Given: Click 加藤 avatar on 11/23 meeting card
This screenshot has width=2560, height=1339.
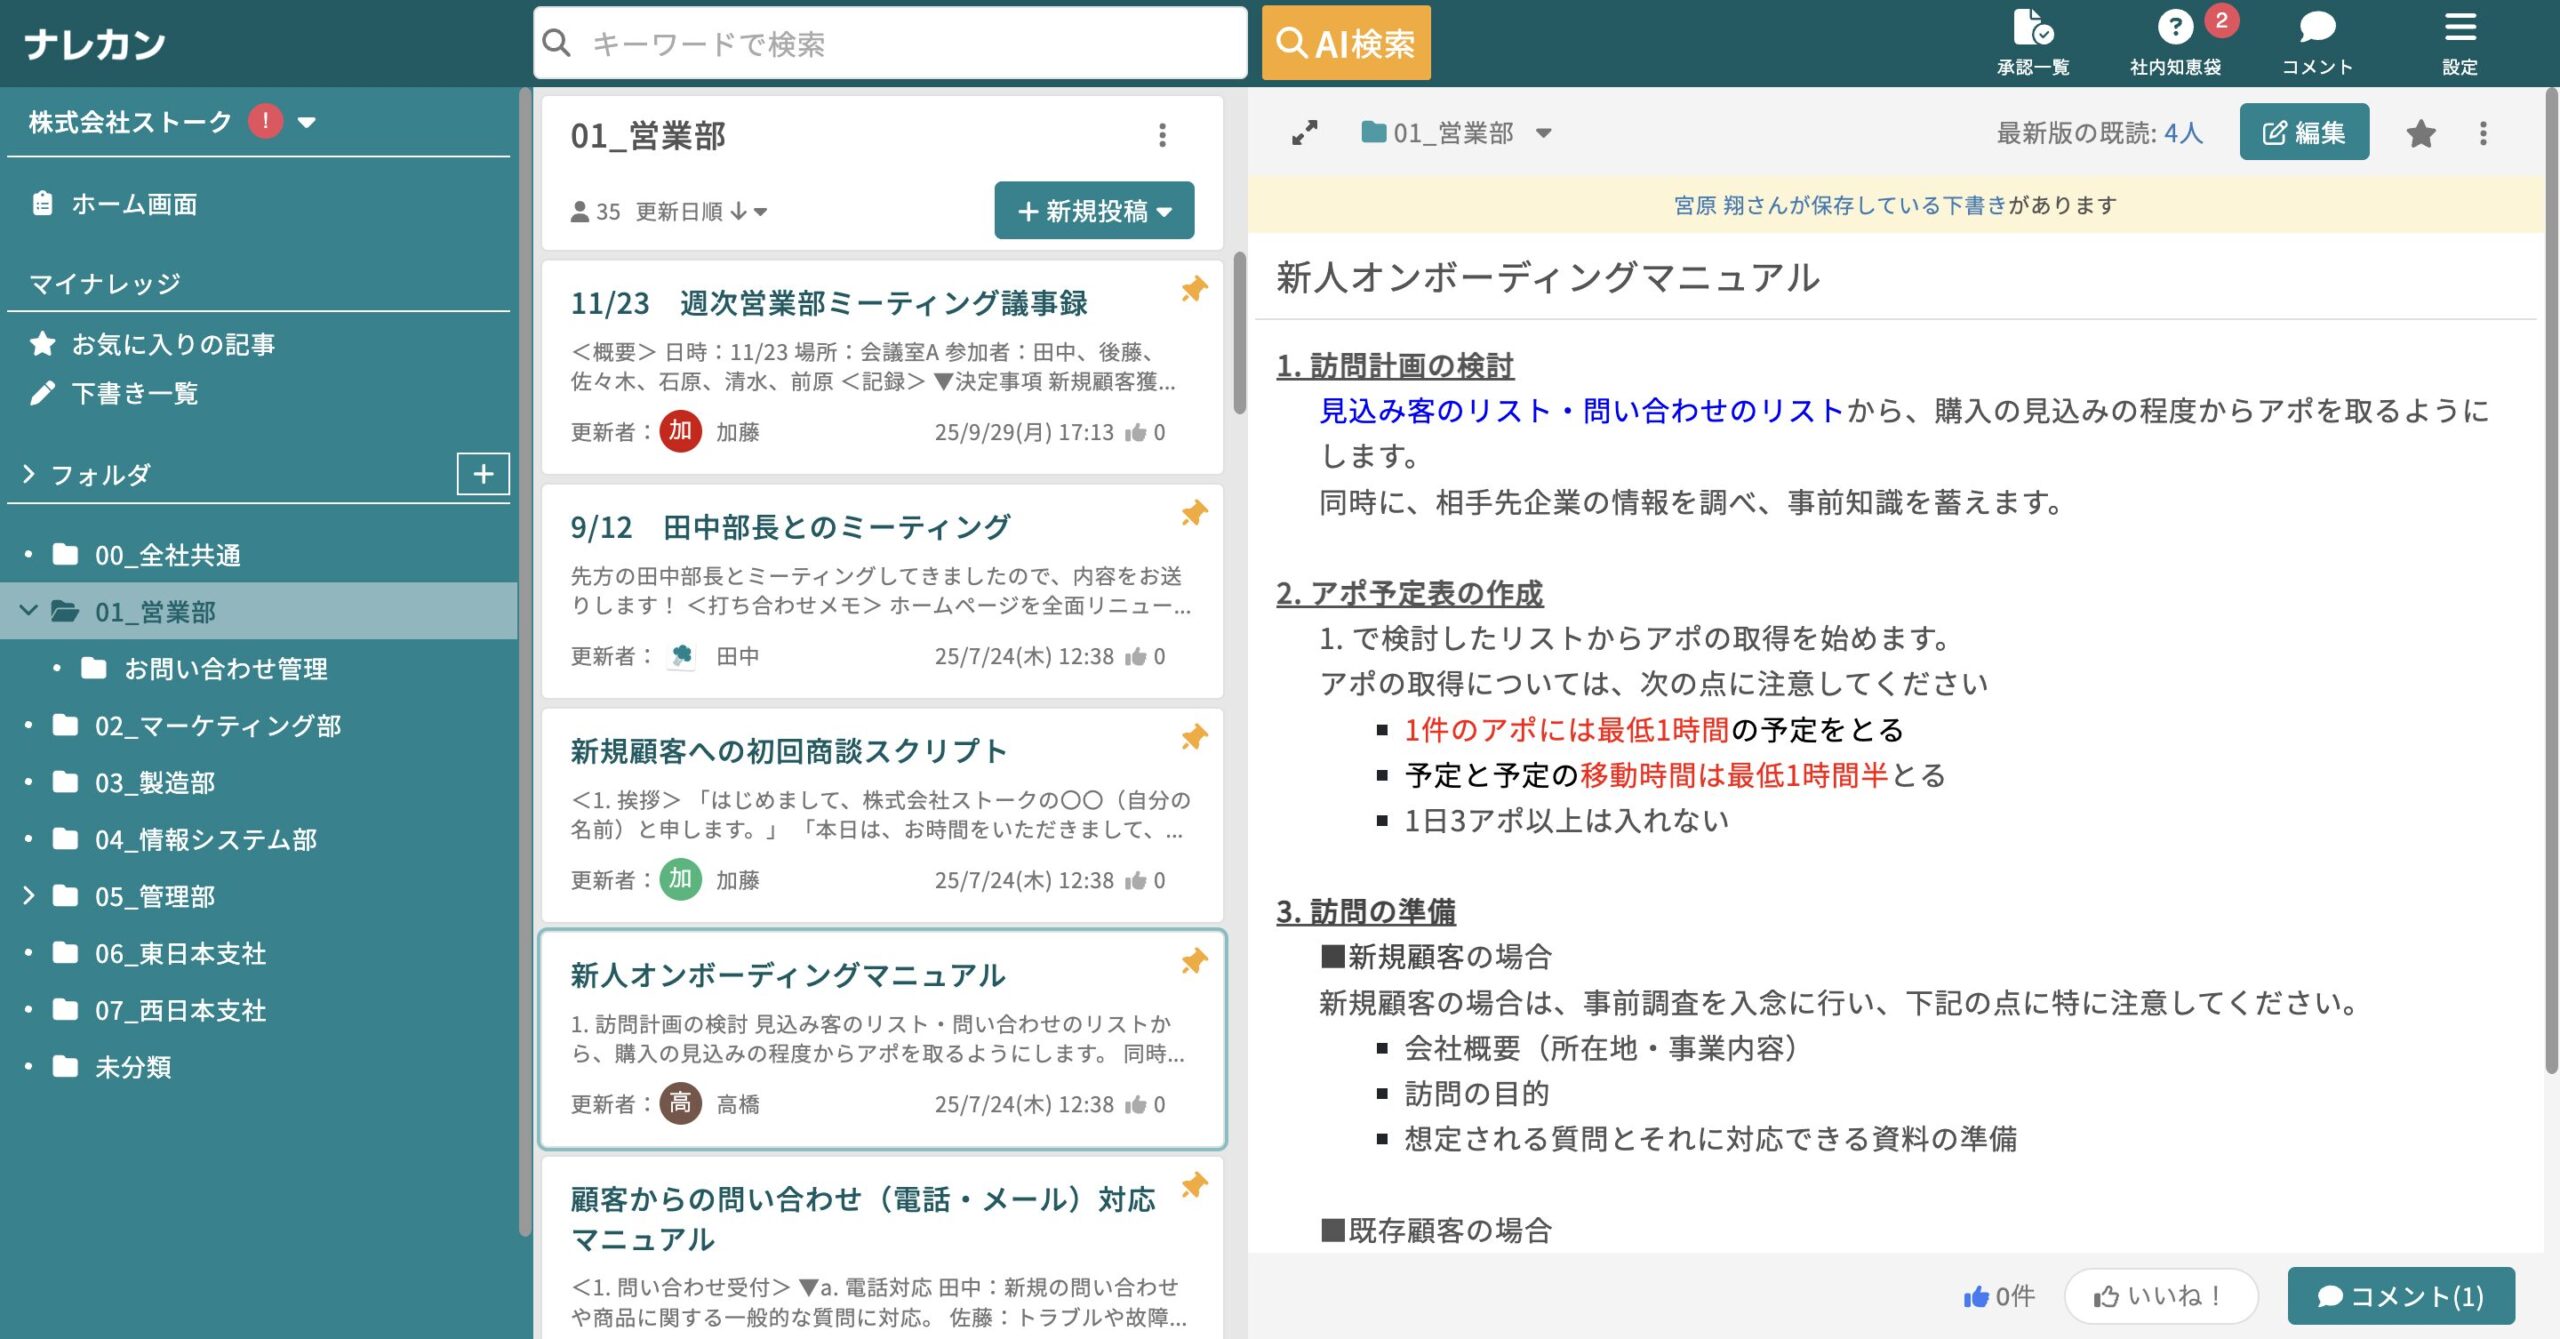Looking at the screenshot, I should pyautogui.click(x=680, y=432).
